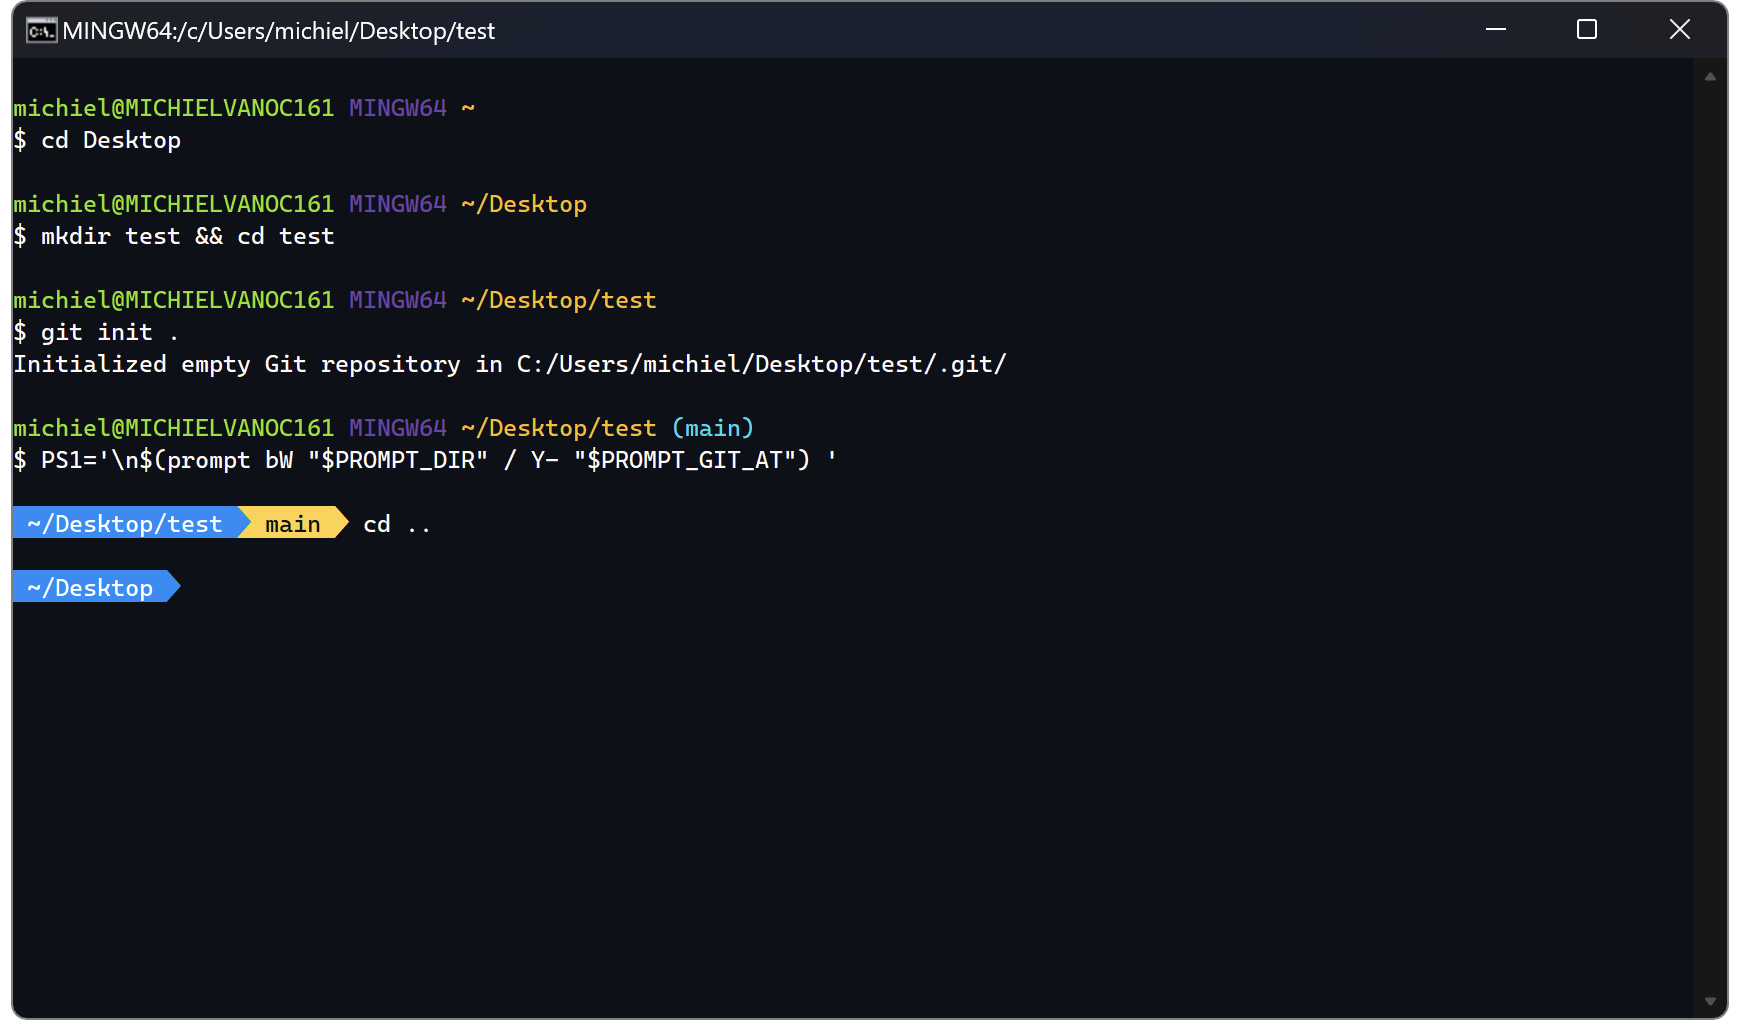Close the MINGW64 terminal window
Screen dimensions: 1740x1032
tap(1679, 30)
